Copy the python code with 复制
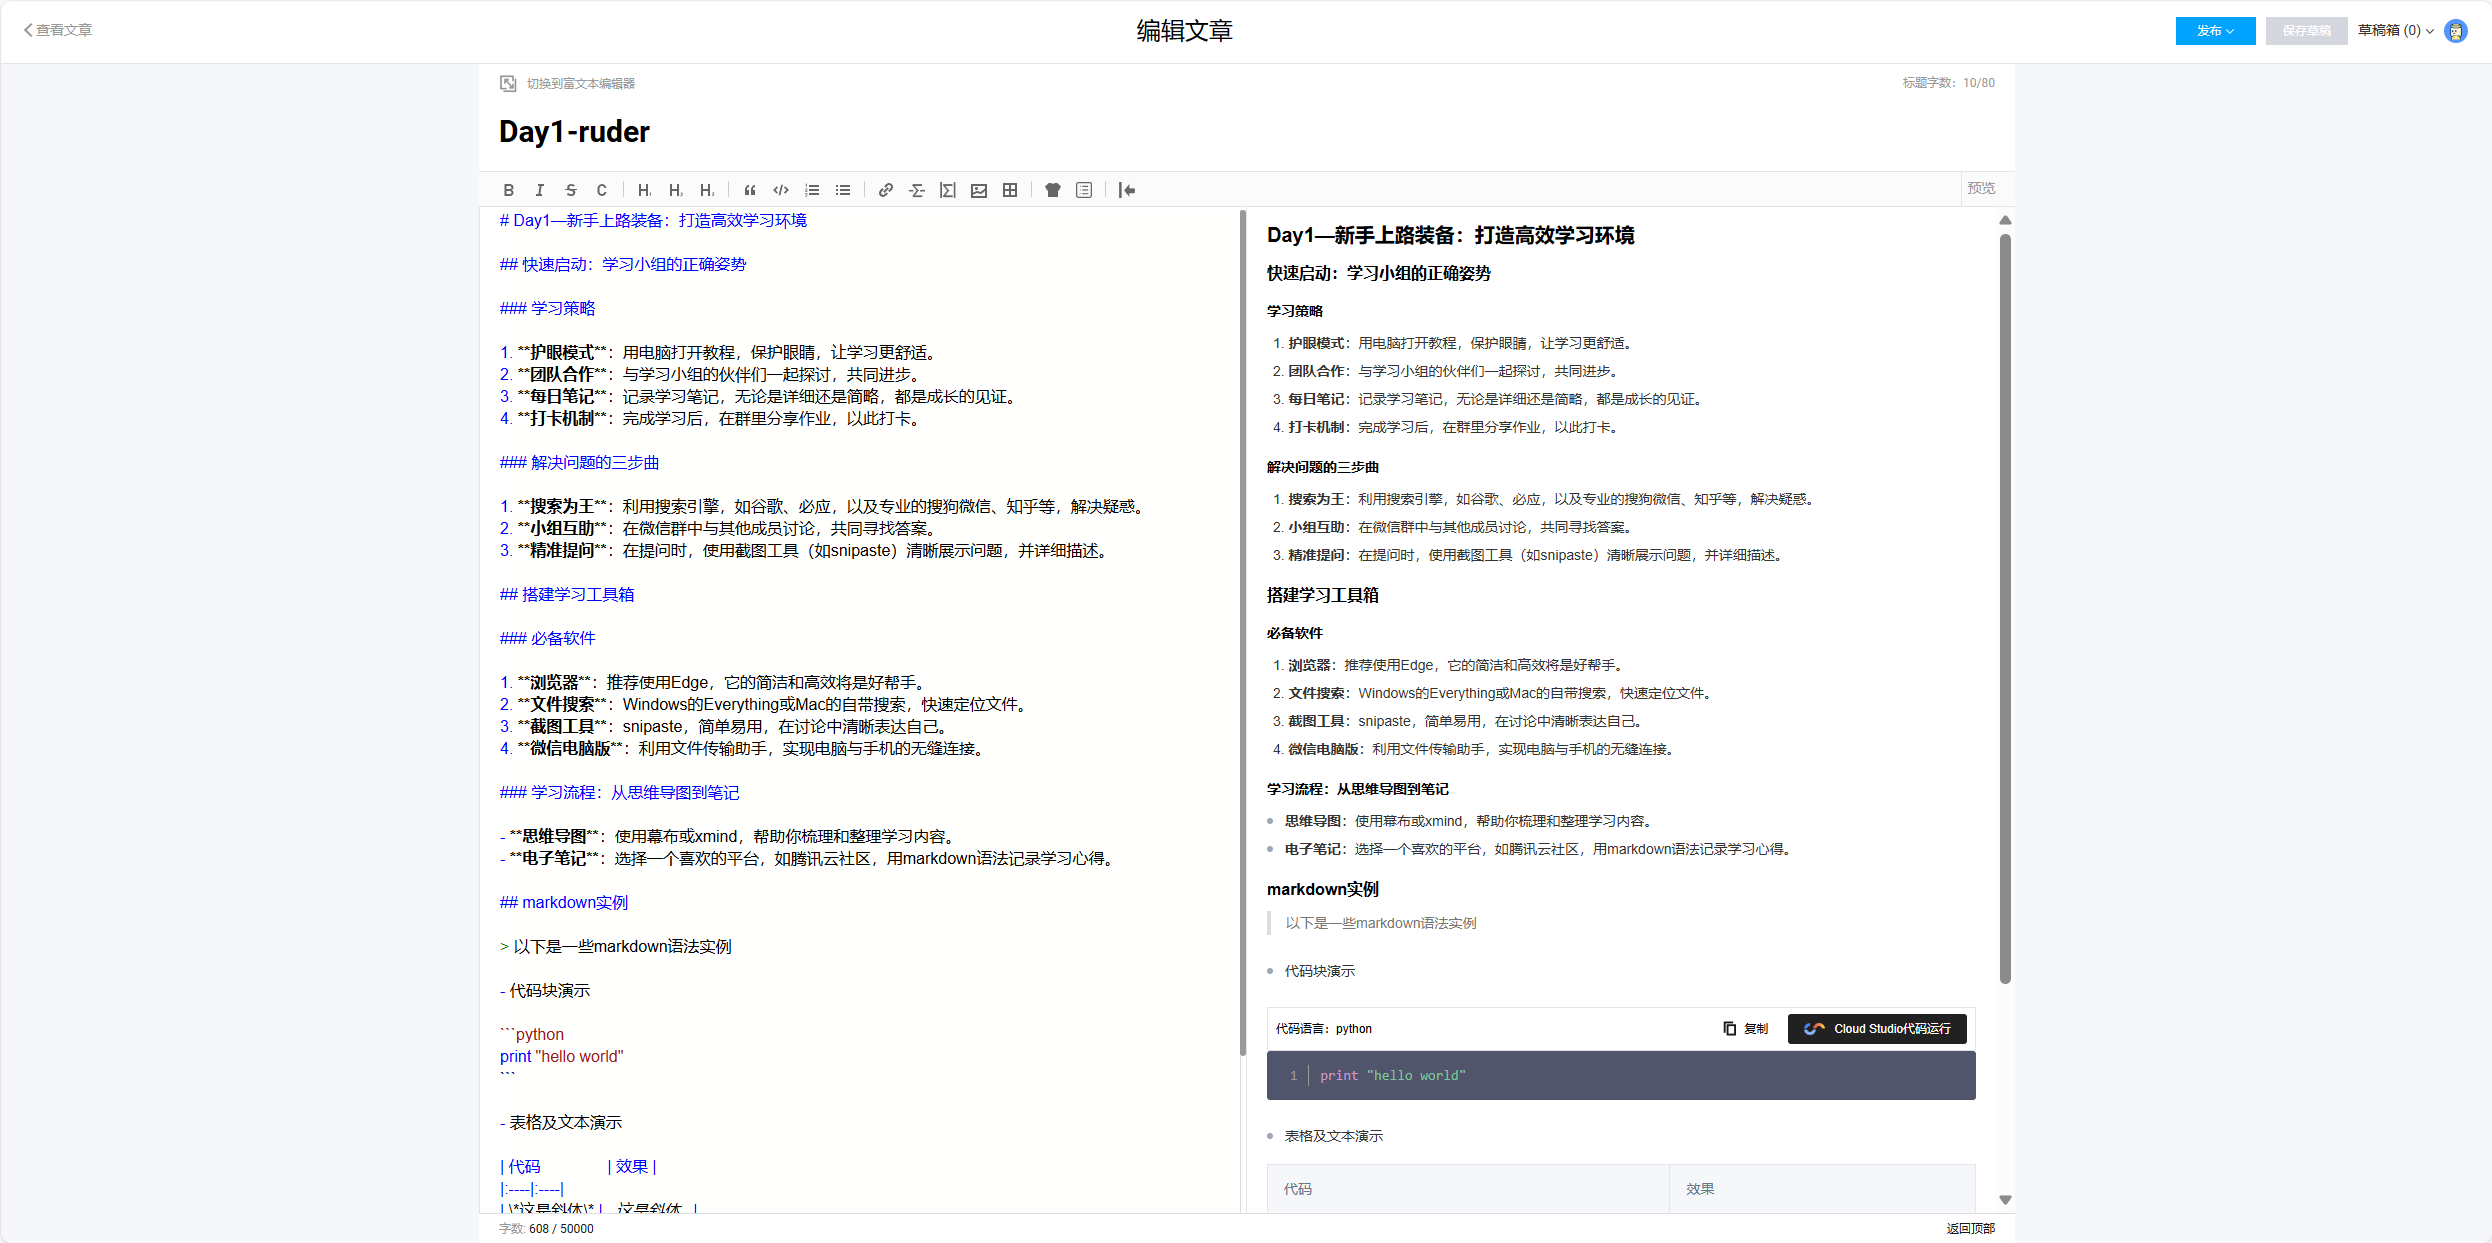This screenshot has width=2492, height=1243. pyautogui.click(x=1746, y=1029)
